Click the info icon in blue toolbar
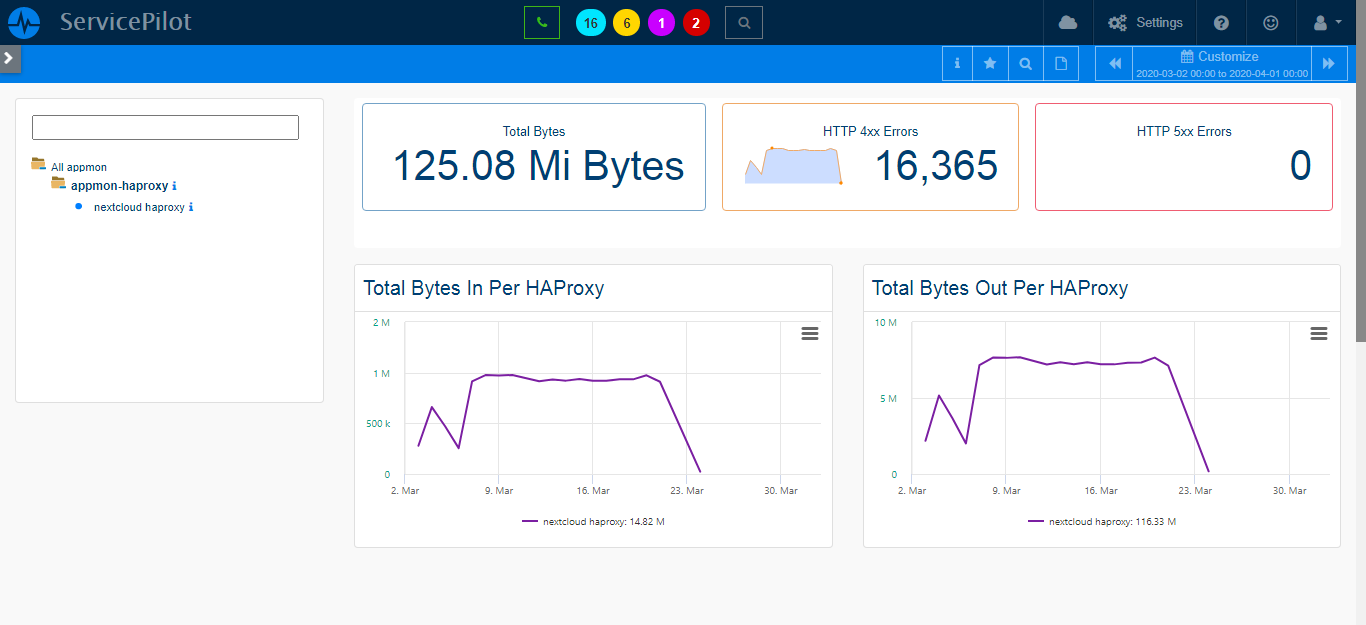 pos(957,63)
